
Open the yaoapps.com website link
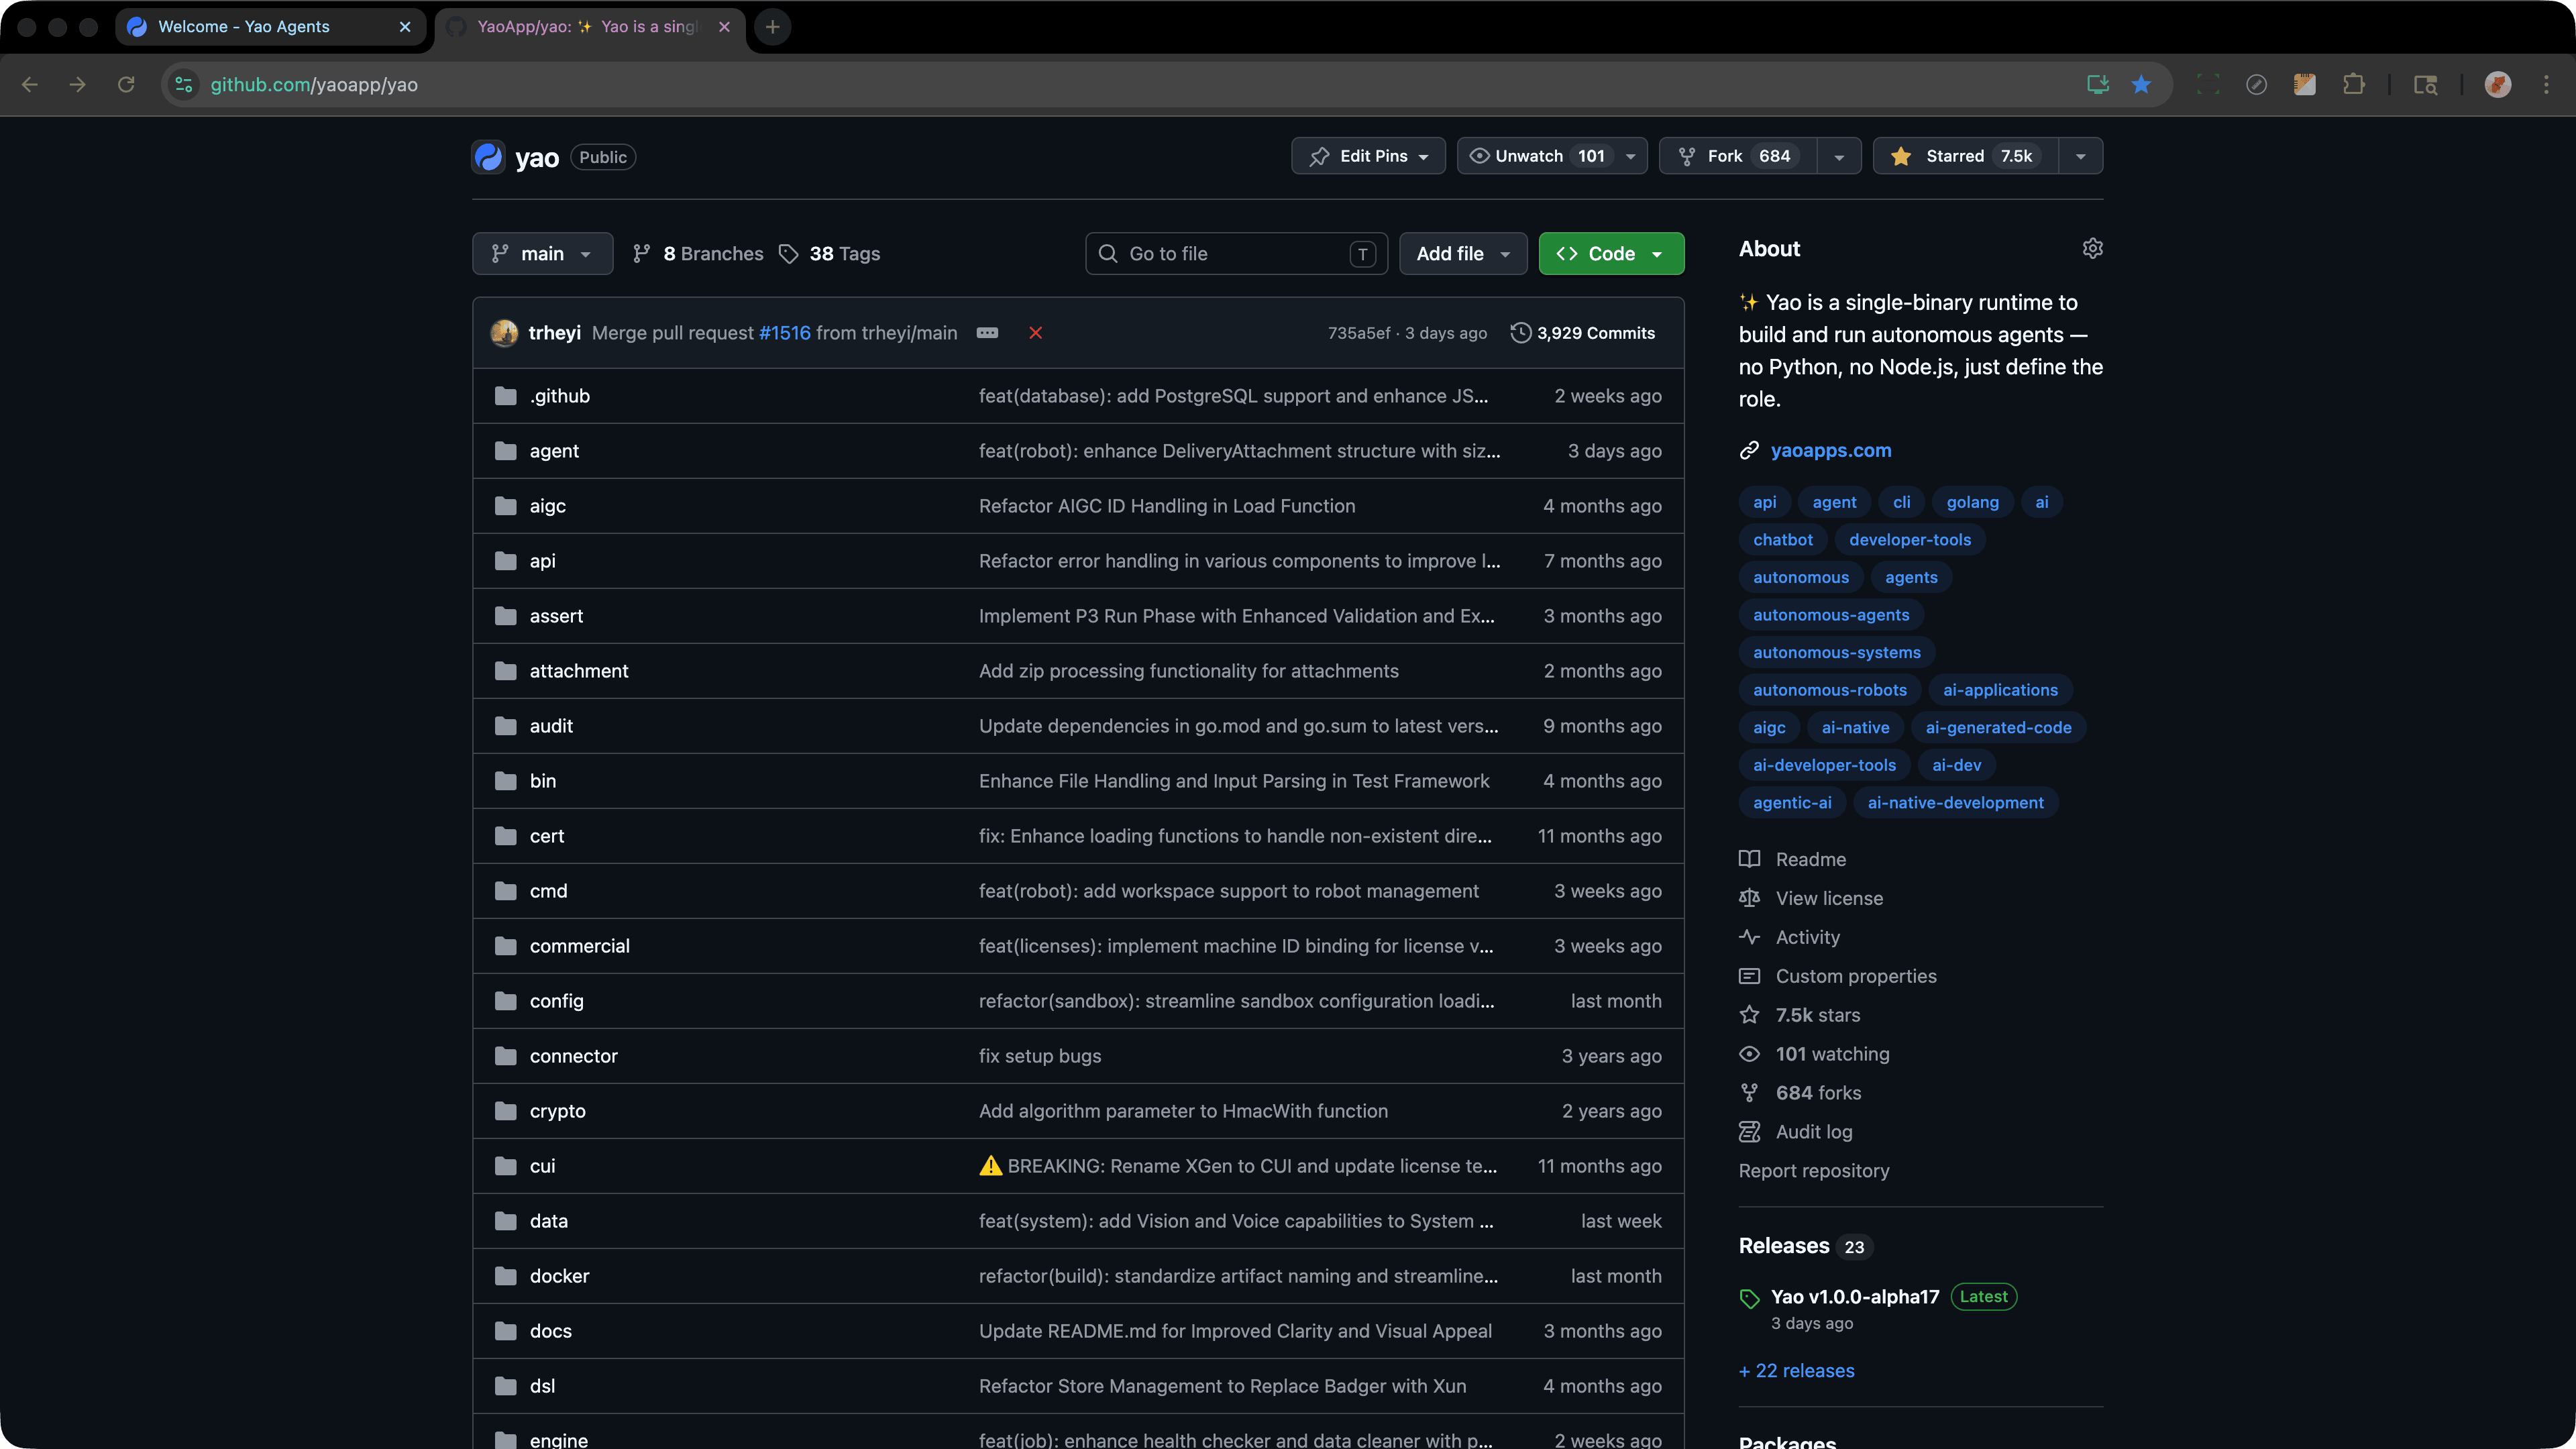click(1830, 450)
